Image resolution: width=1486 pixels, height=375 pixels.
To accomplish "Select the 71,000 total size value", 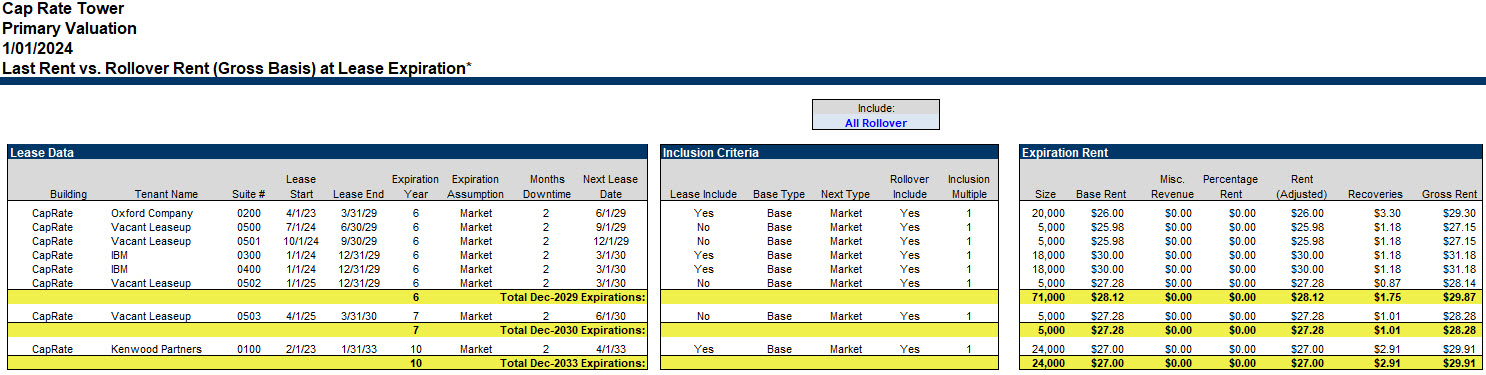I will [x=1048, y=297].
